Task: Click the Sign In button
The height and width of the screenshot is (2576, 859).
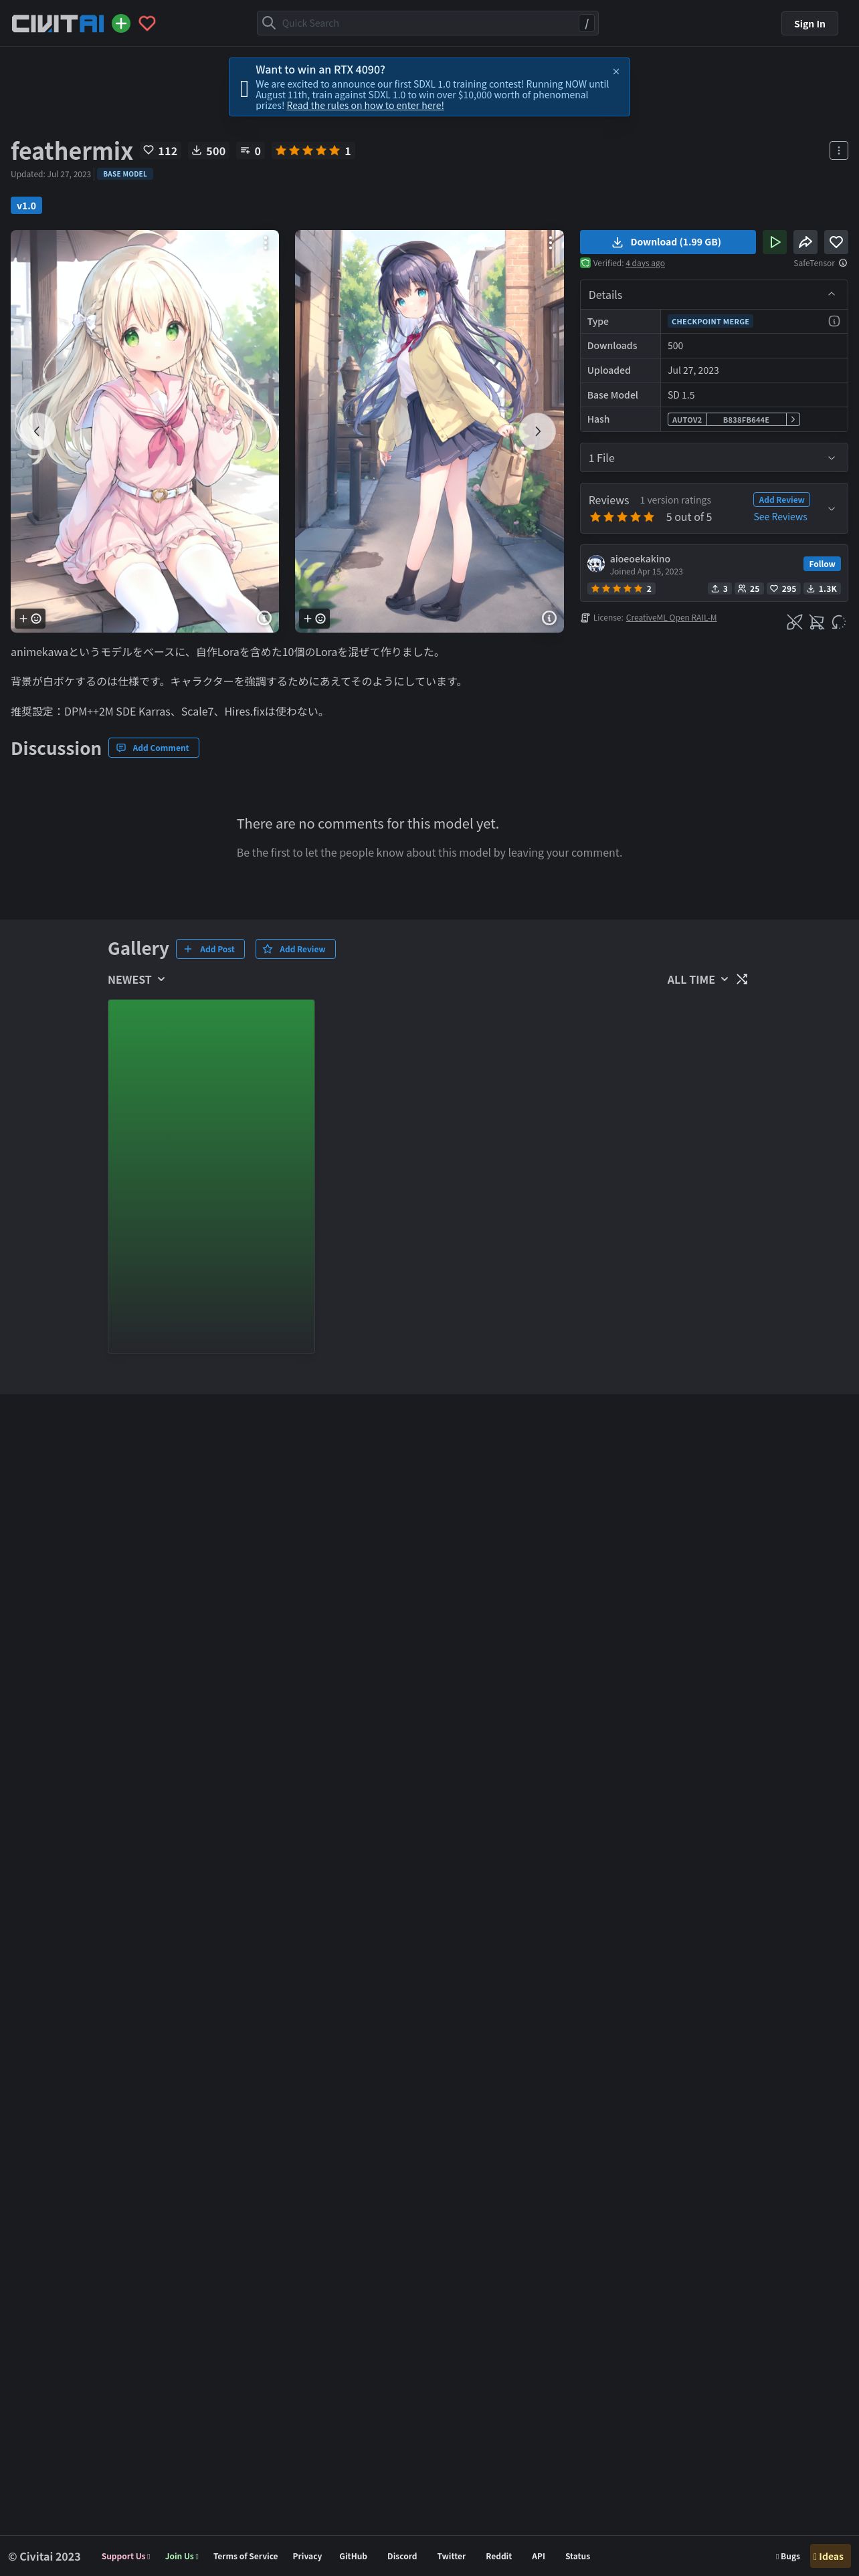Action: click(810, 24)
